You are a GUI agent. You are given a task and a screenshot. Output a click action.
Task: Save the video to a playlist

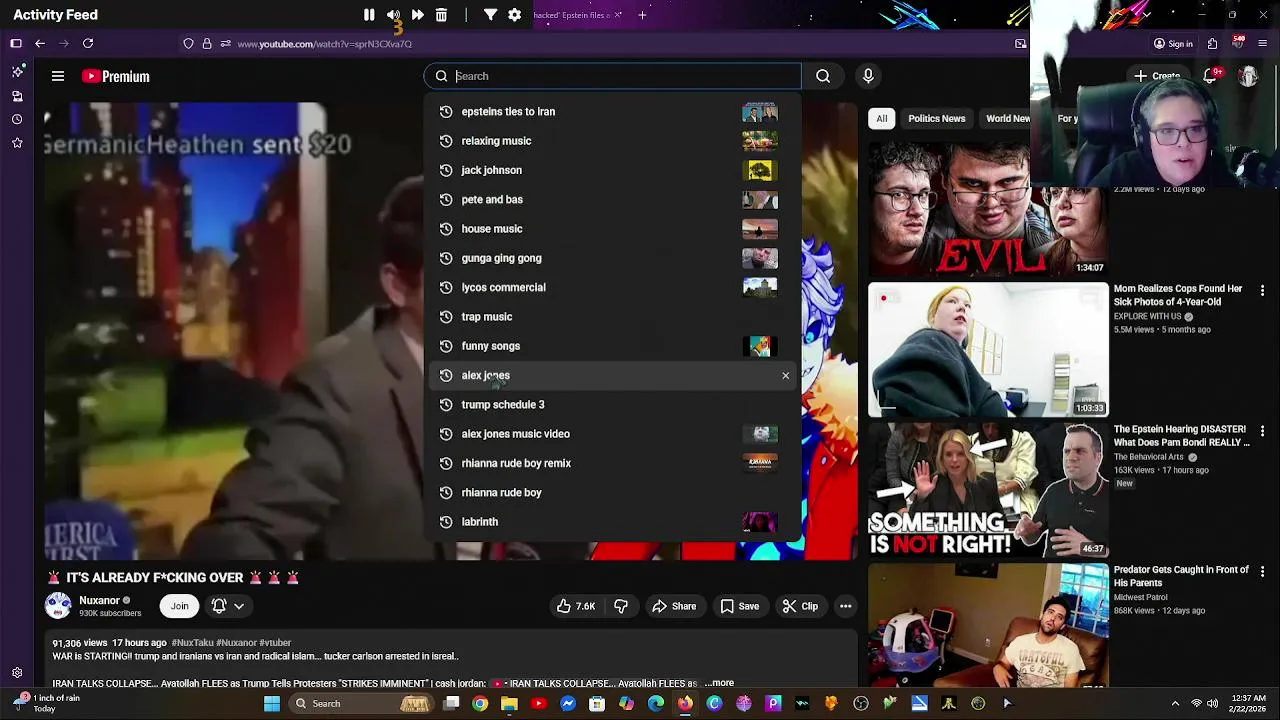(740, 606)
